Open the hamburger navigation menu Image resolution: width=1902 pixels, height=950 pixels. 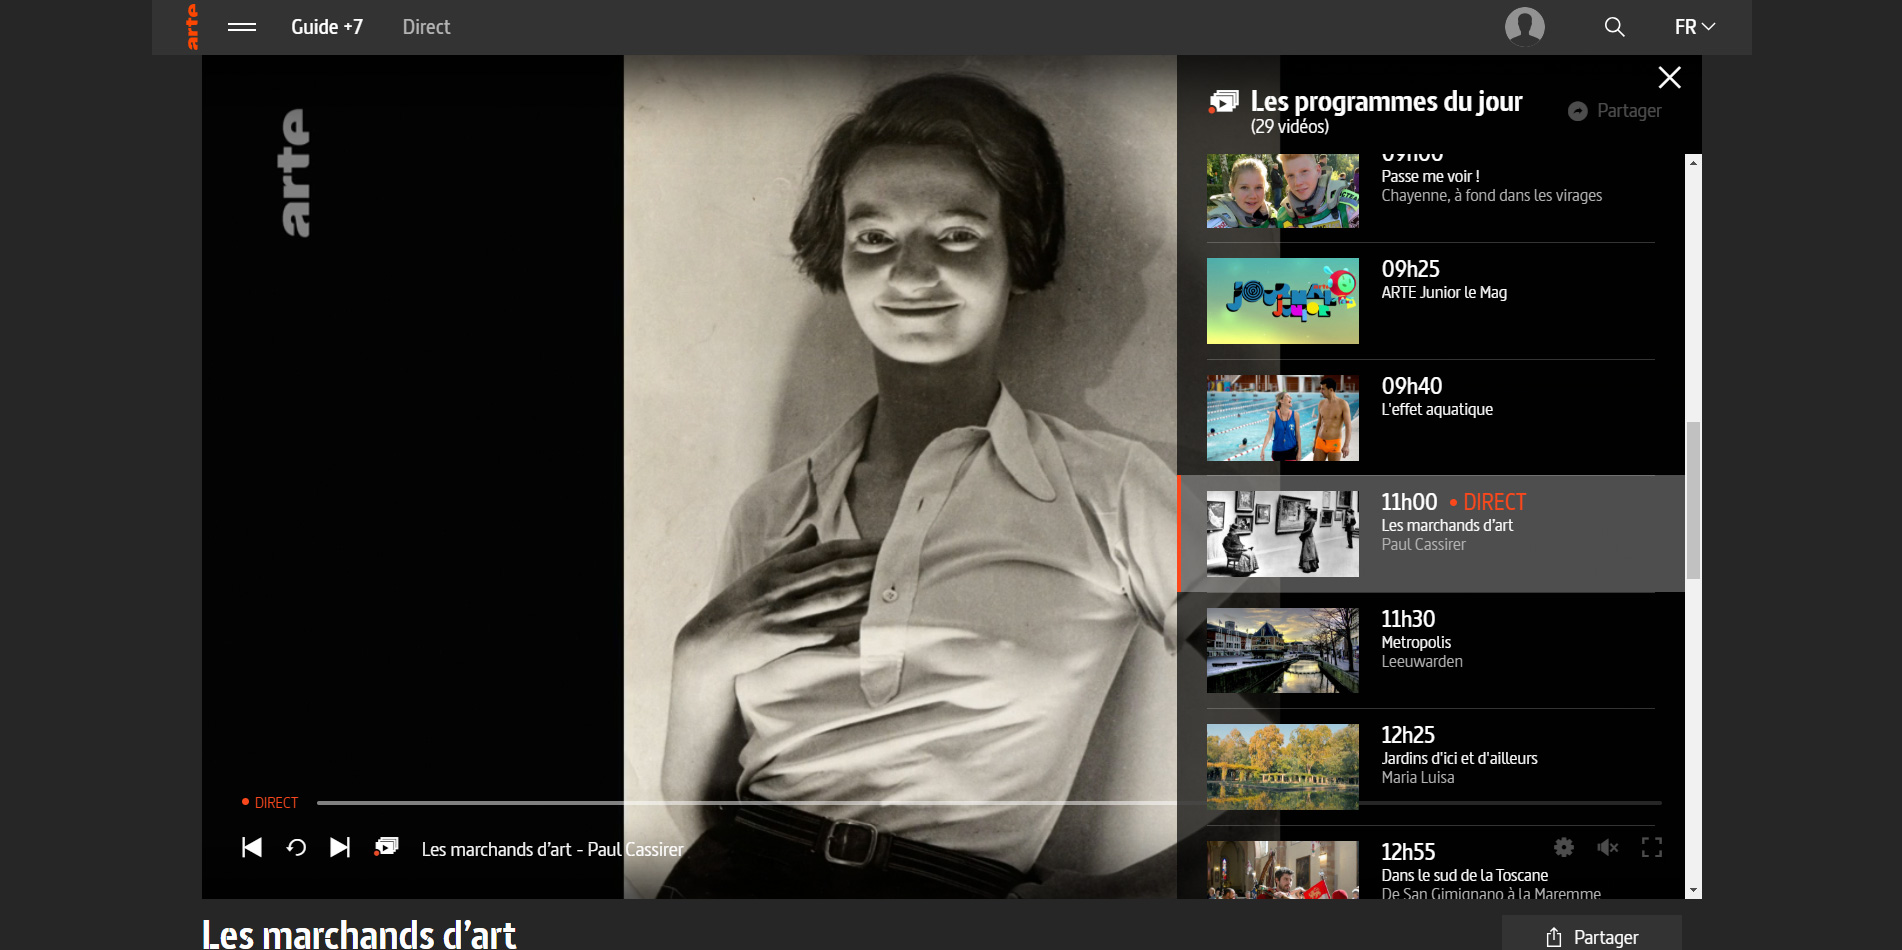click(x=242, y=27)
